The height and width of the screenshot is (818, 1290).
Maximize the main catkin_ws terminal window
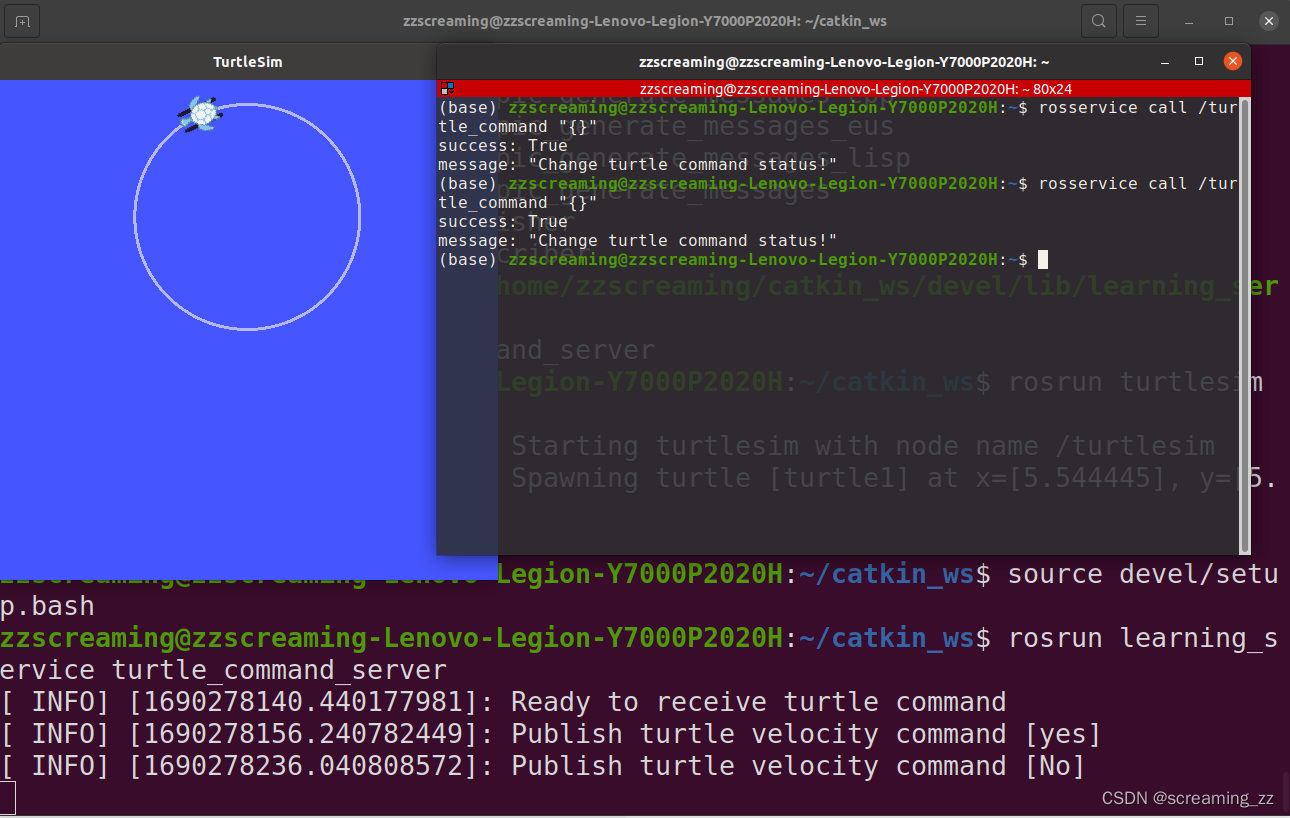click(x=1229, y=21)
